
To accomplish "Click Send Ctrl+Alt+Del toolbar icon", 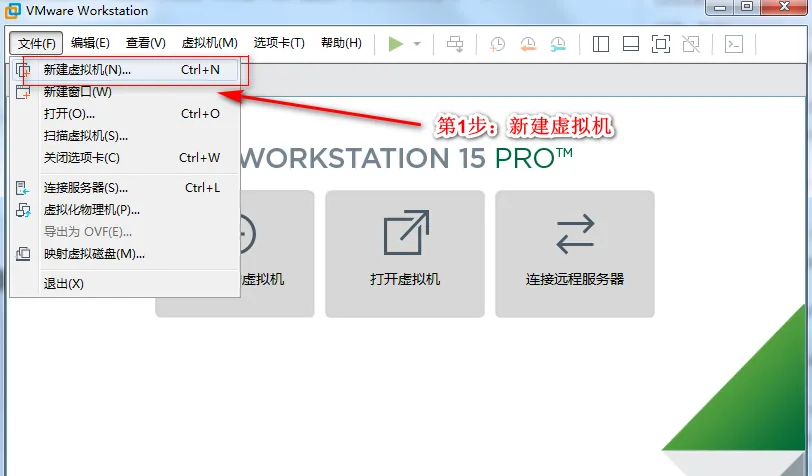I will [455, 44].
